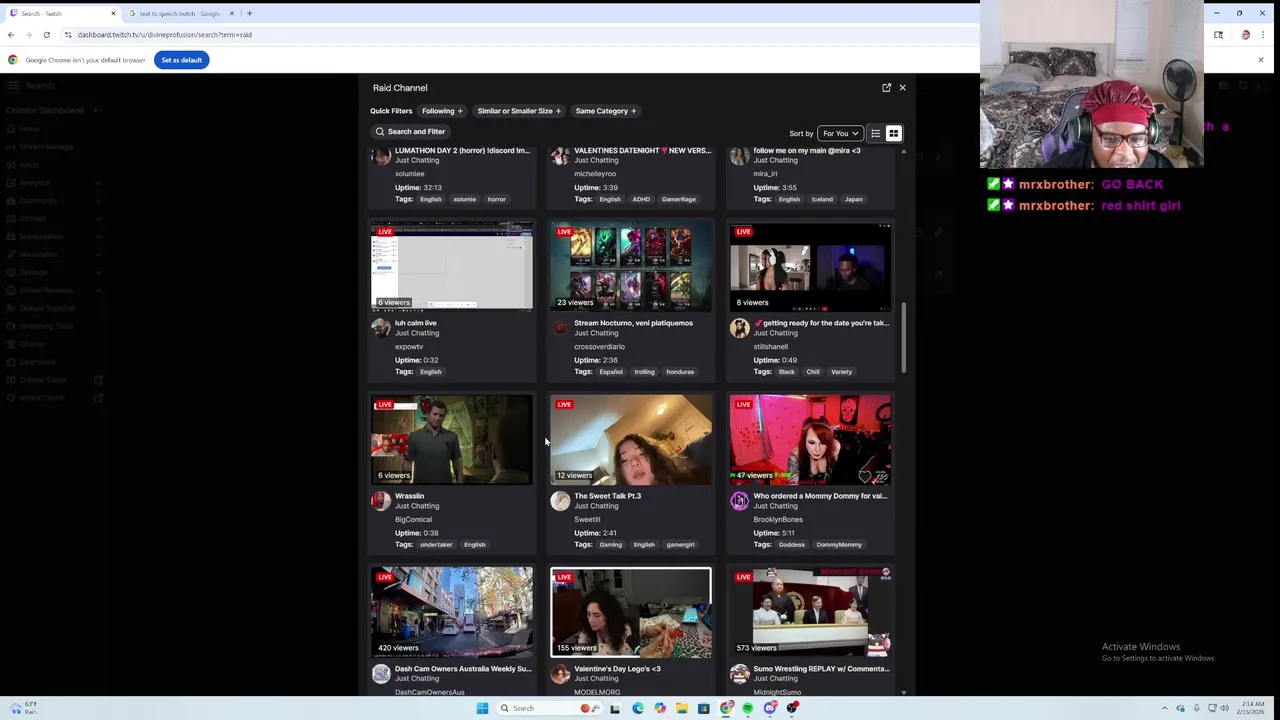
Task: Click the Español tag
Action: pos(611,372)
